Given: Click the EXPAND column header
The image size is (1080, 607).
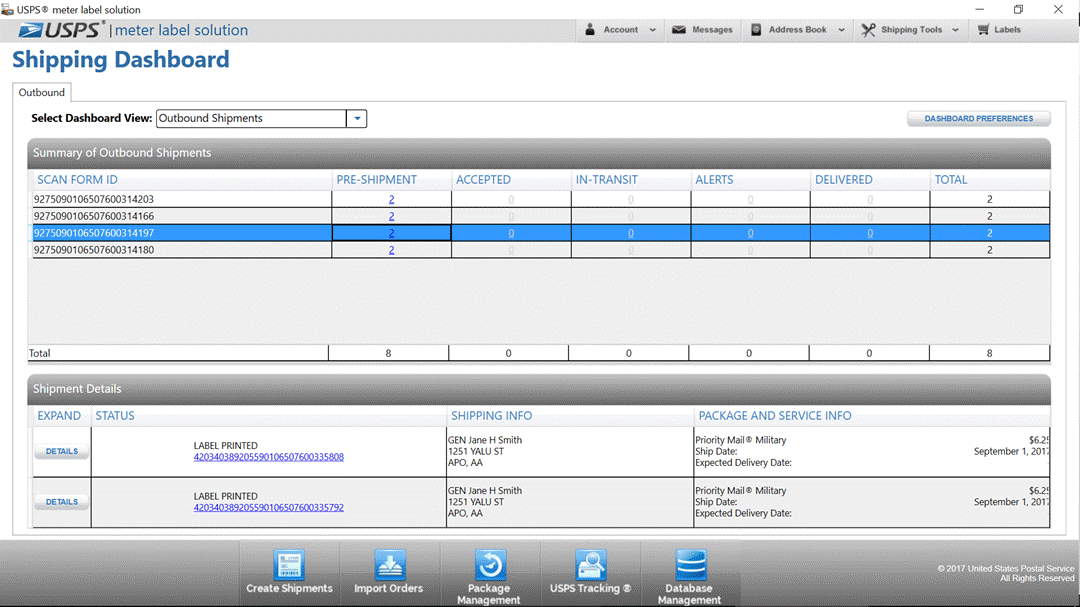Looking at the screenshot, I should [x=59, y=415].
